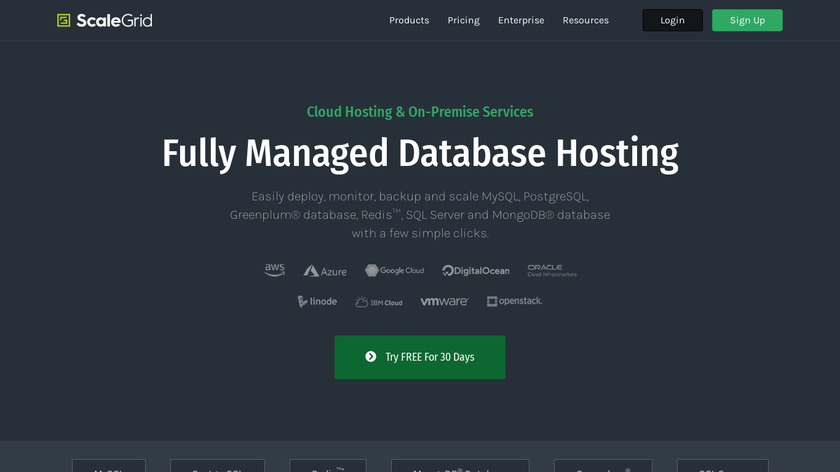Click the ScaleGrid logo
Image resolution: width=840 pixels, height=472 pixels.
(105, 20)
